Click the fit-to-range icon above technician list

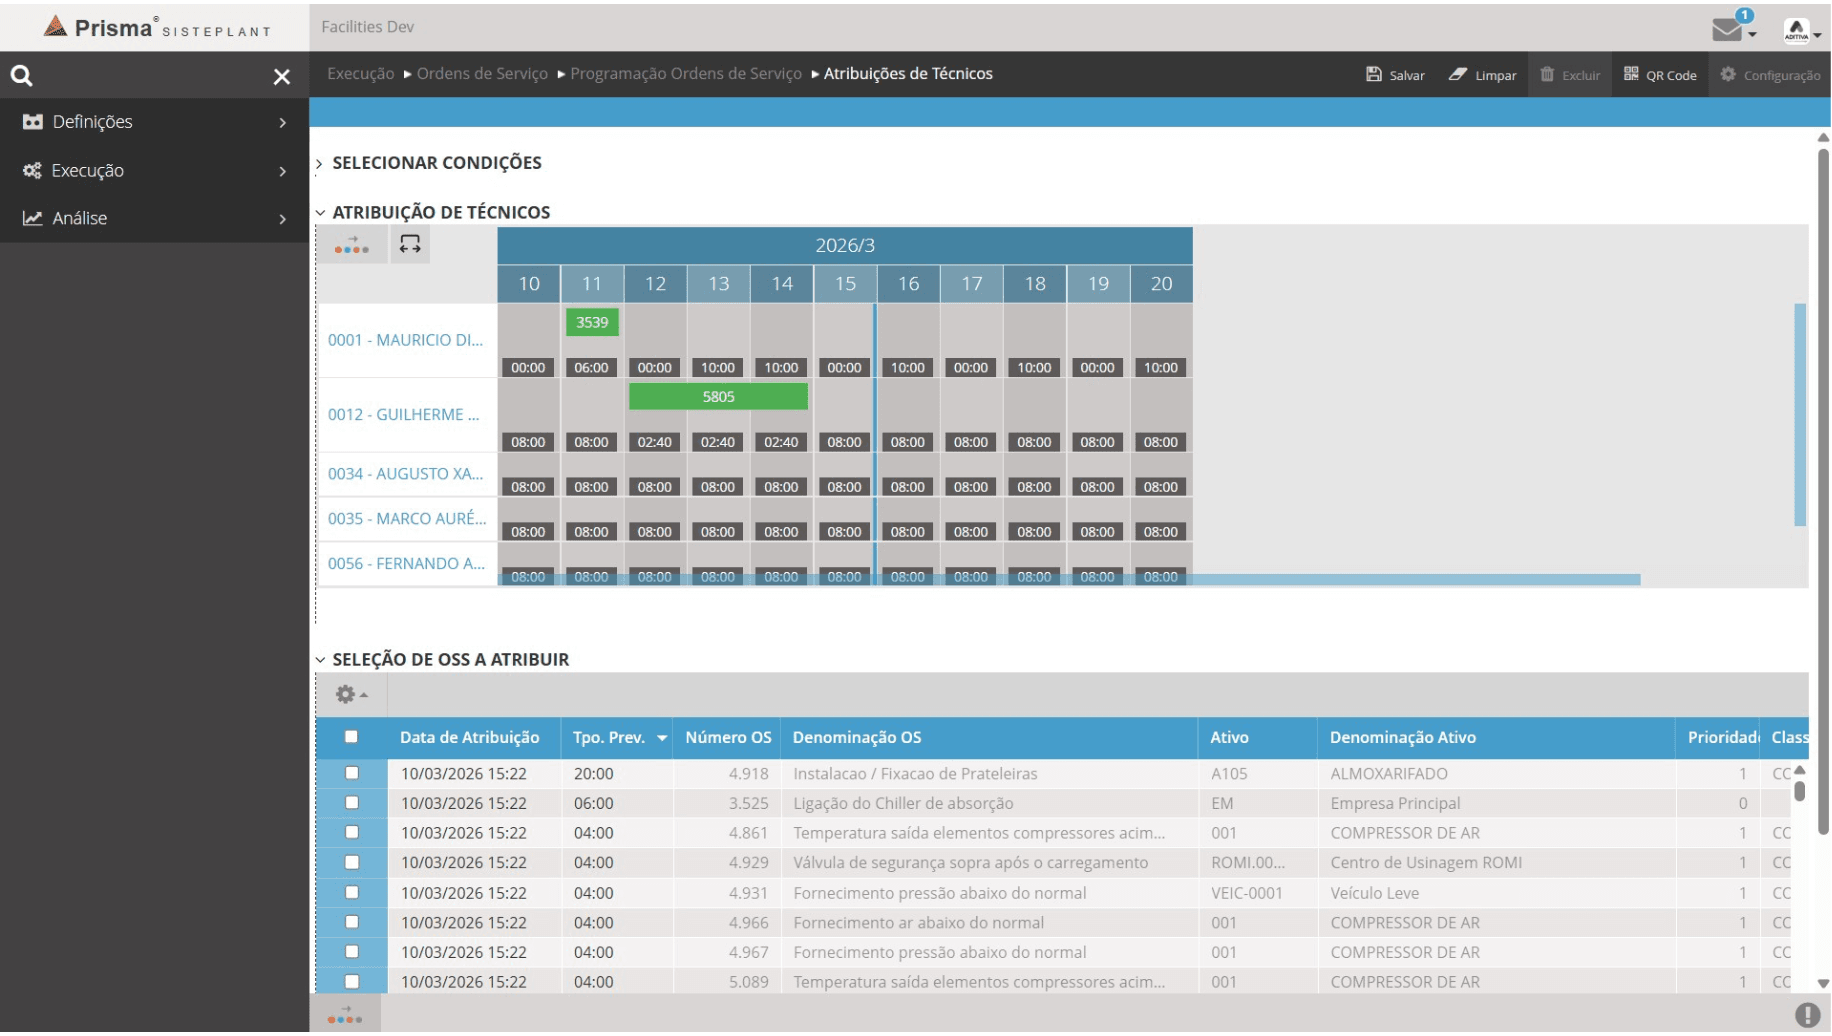coord(410,244)
